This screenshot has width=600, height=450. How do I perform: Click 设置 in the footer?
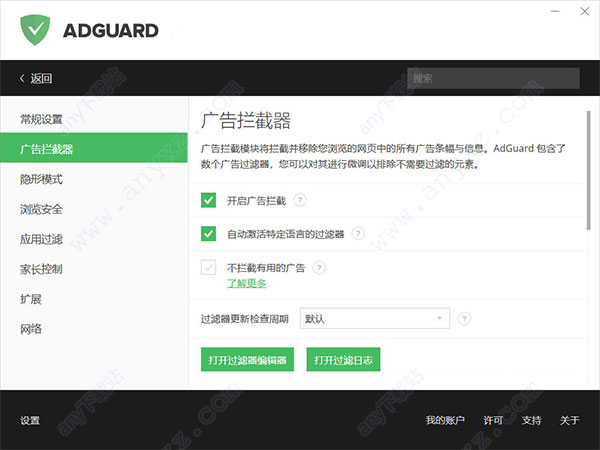pos(30,420)
